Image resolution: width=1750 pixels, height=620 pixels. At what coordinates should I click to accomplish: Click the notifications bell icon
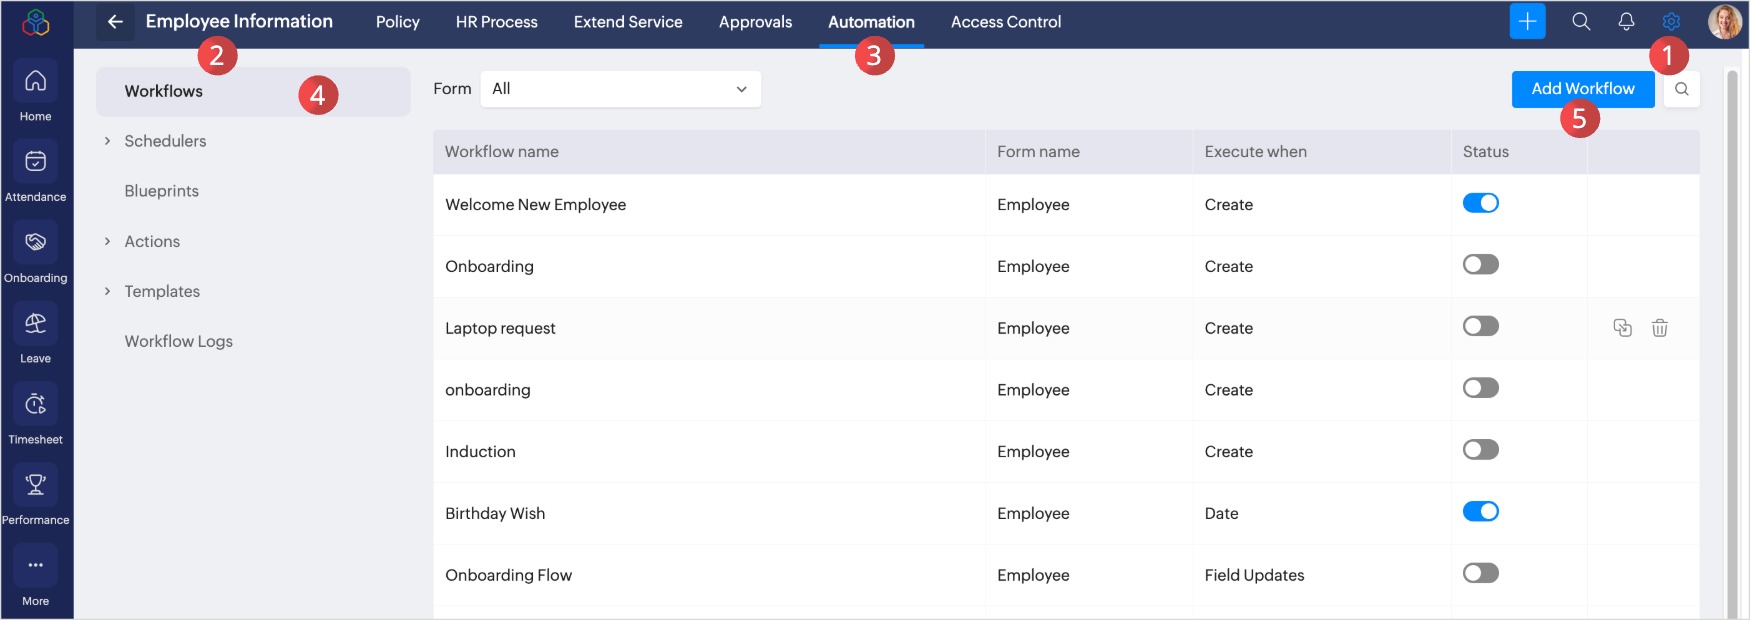click(x=1626, y=21)
